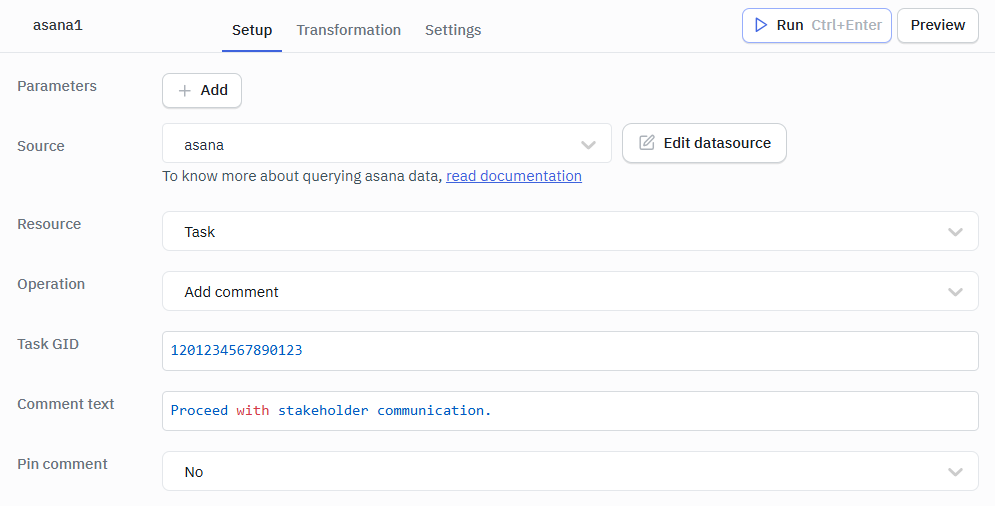The image size is (995, 506).
Task: Click the Preview button
Action: click(937, 25)
